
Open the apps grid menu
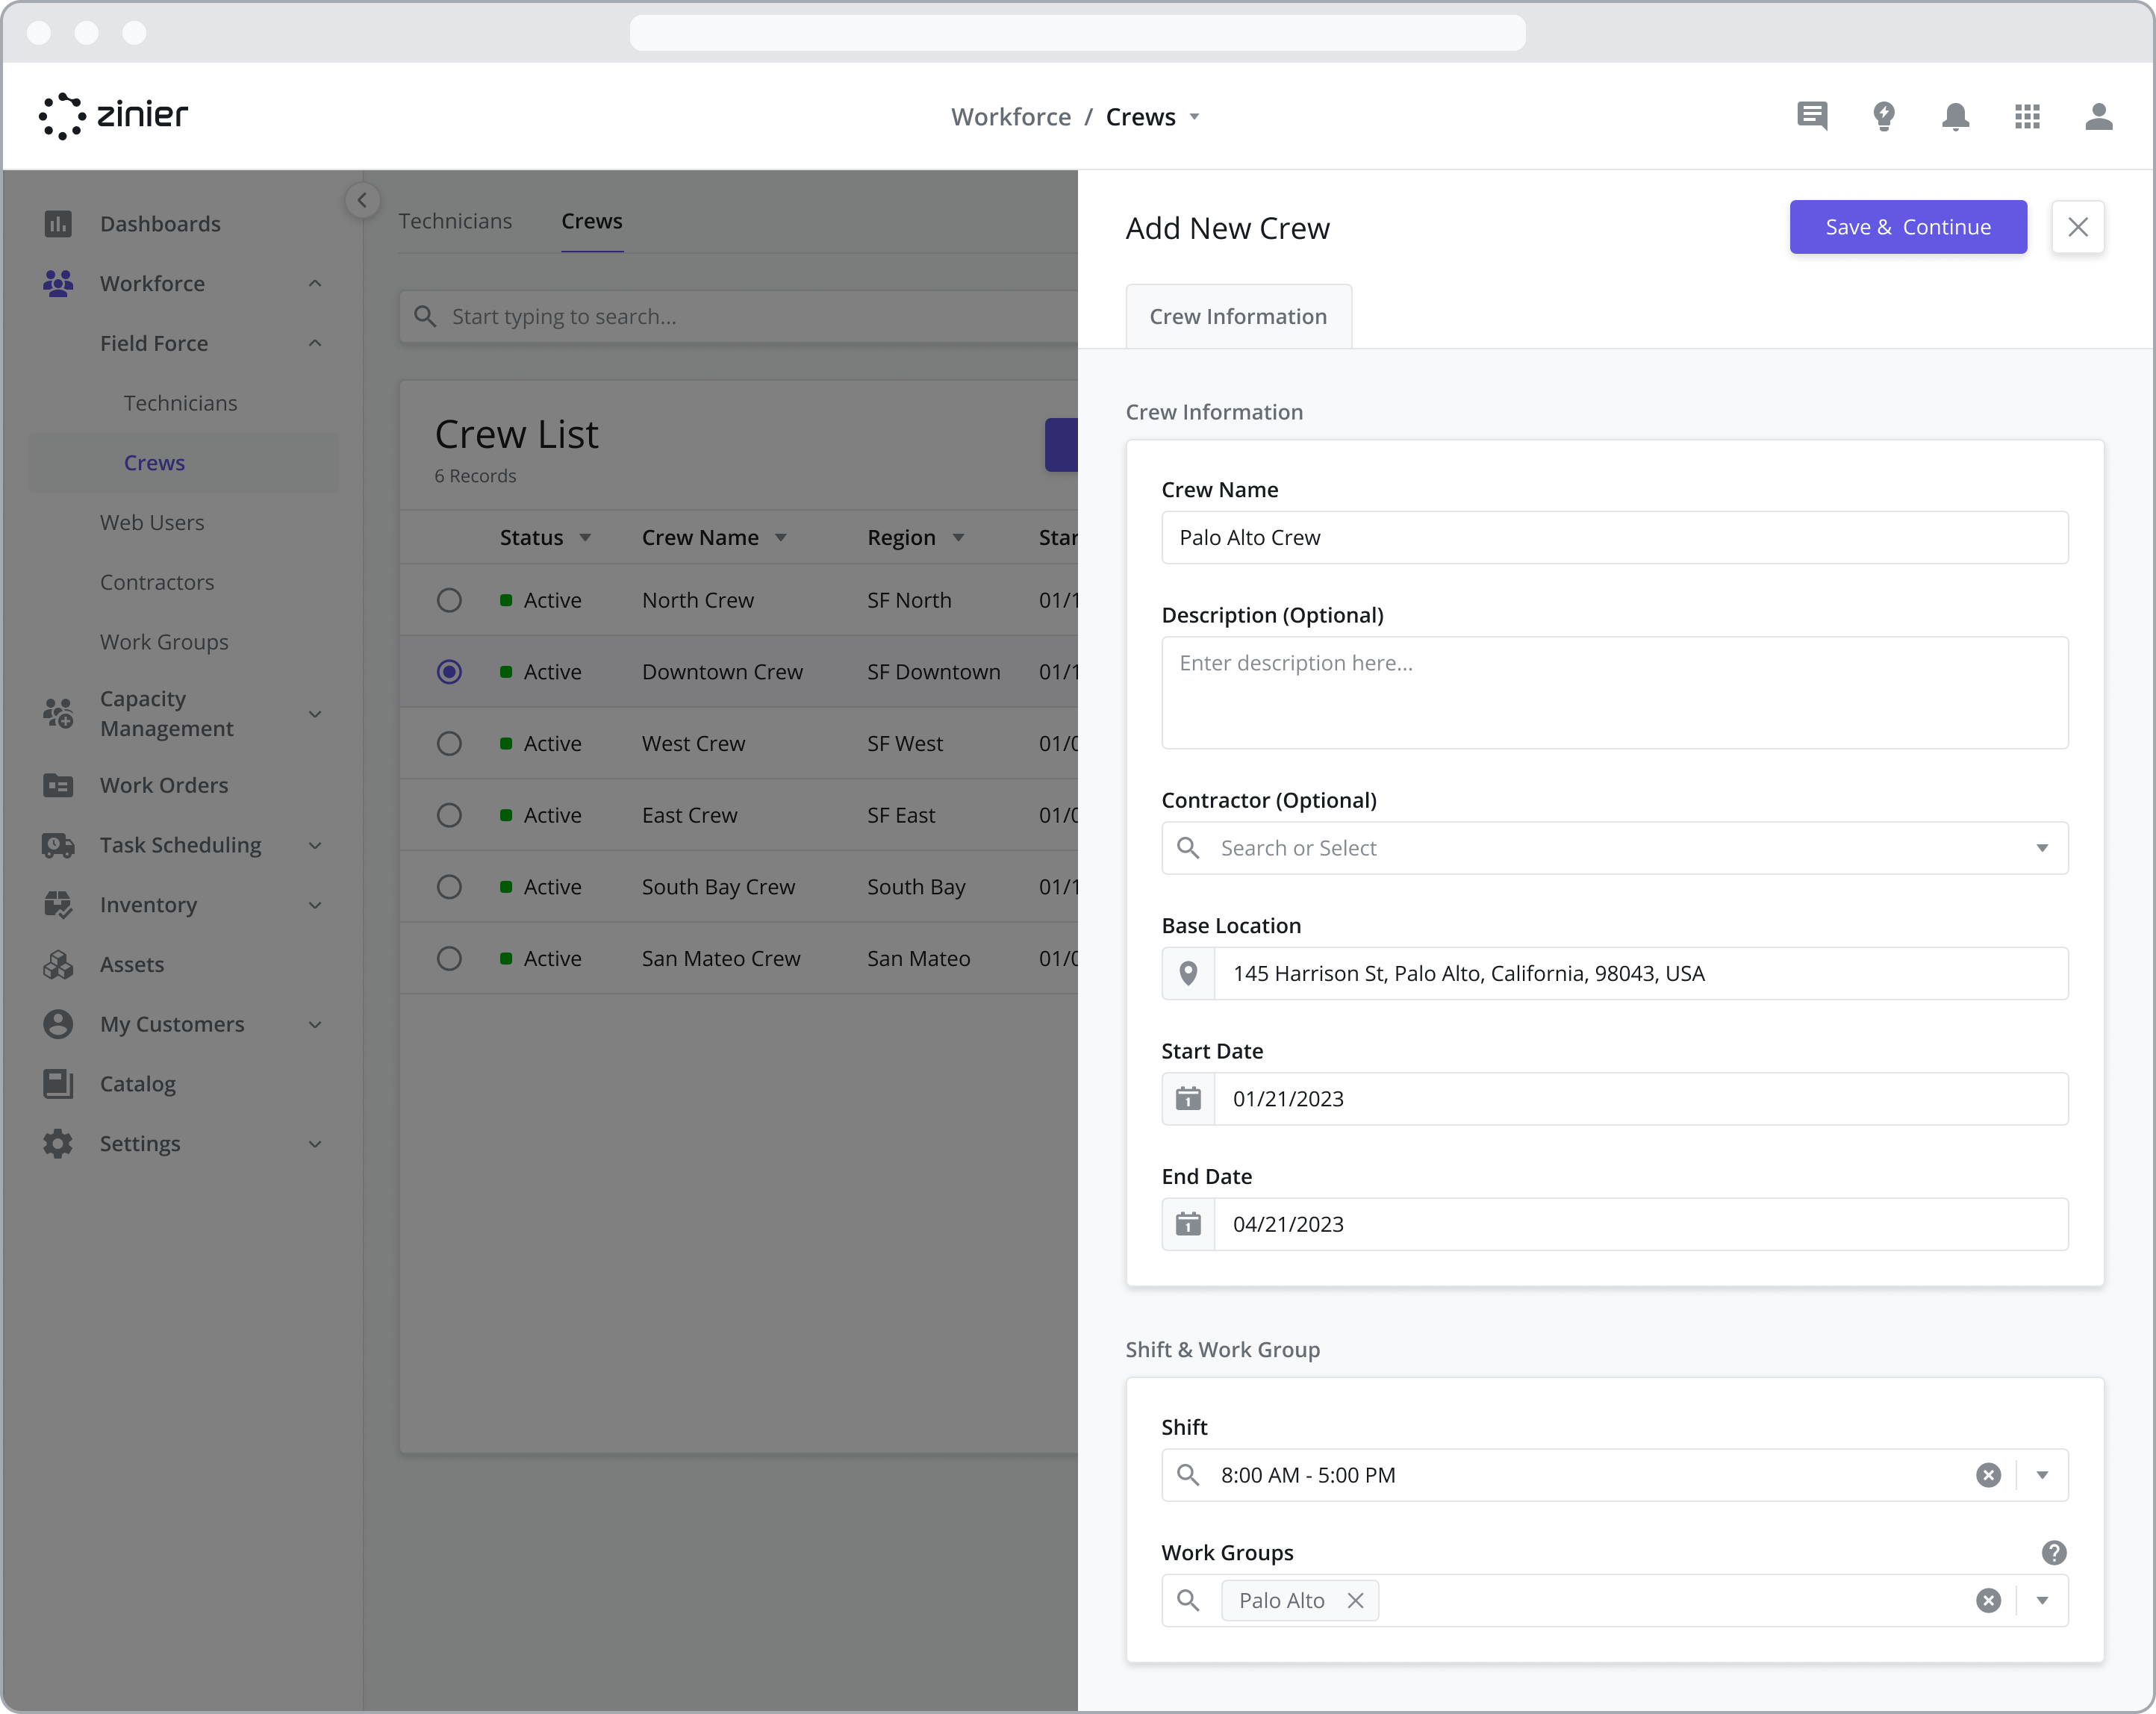[x=2027, y=117]
